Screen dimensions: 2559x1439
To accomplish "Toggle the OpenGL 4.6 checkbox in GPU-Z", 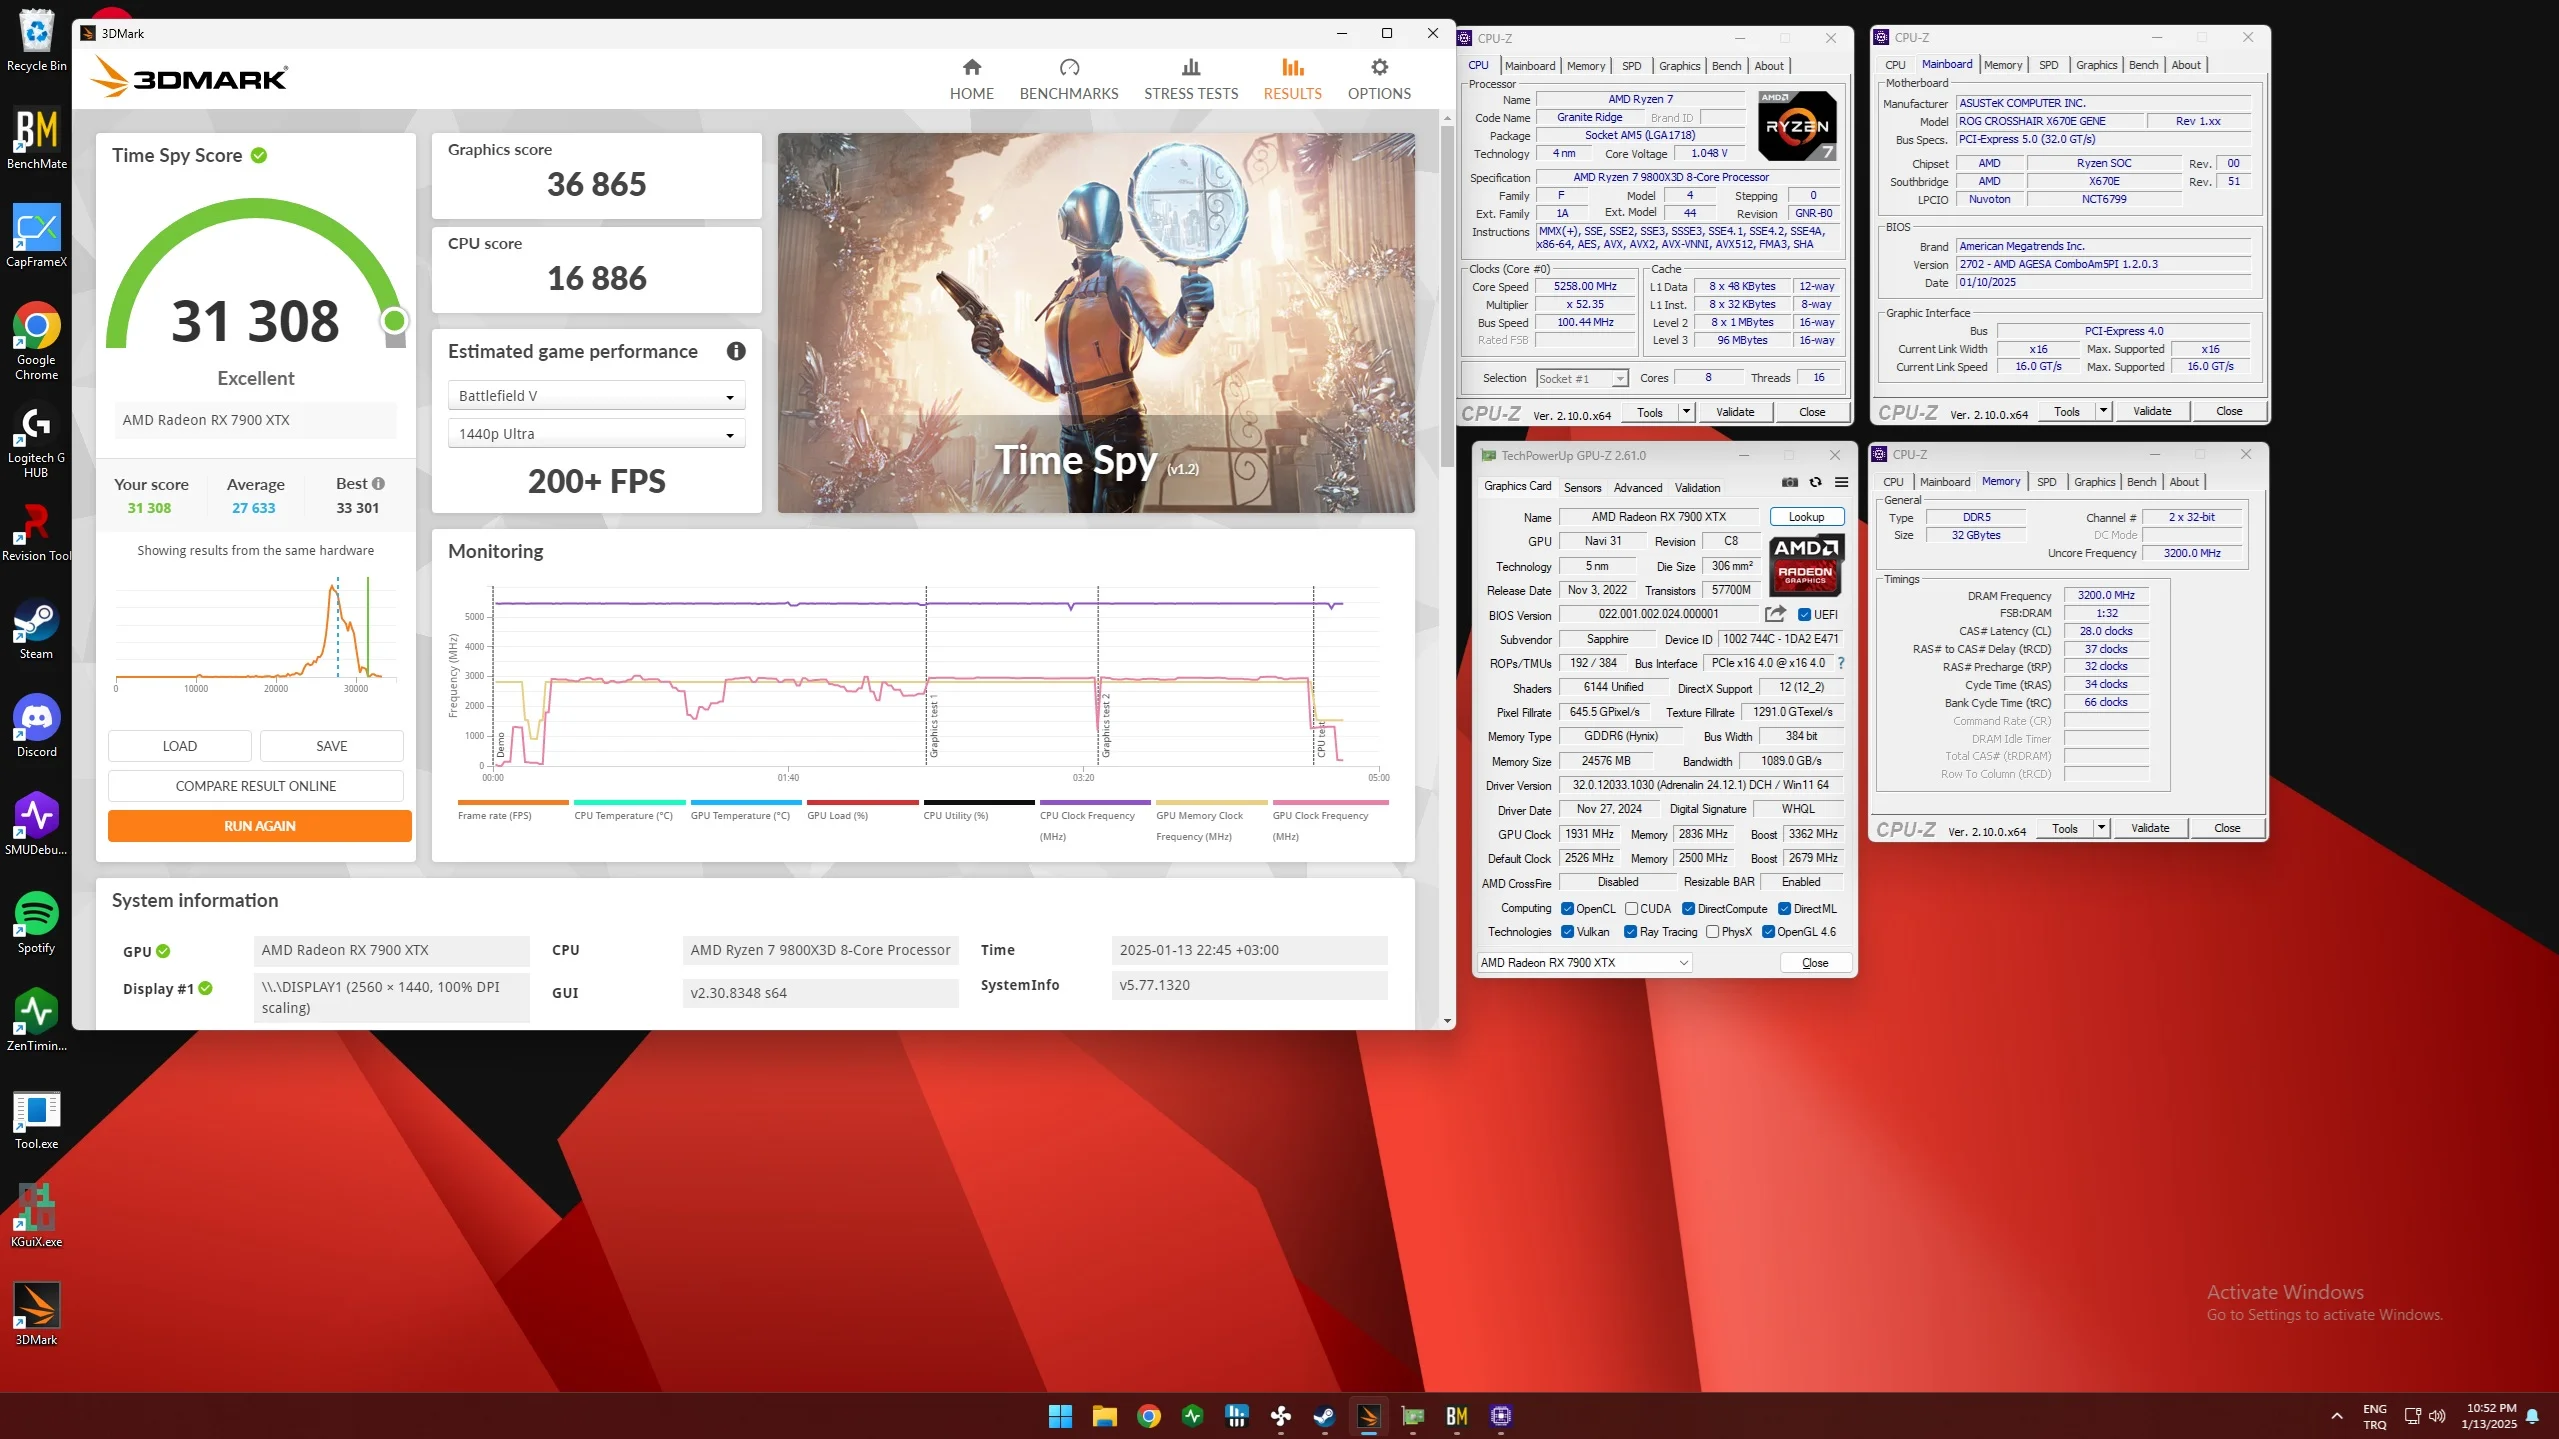I will click(x=1768, y=932).
